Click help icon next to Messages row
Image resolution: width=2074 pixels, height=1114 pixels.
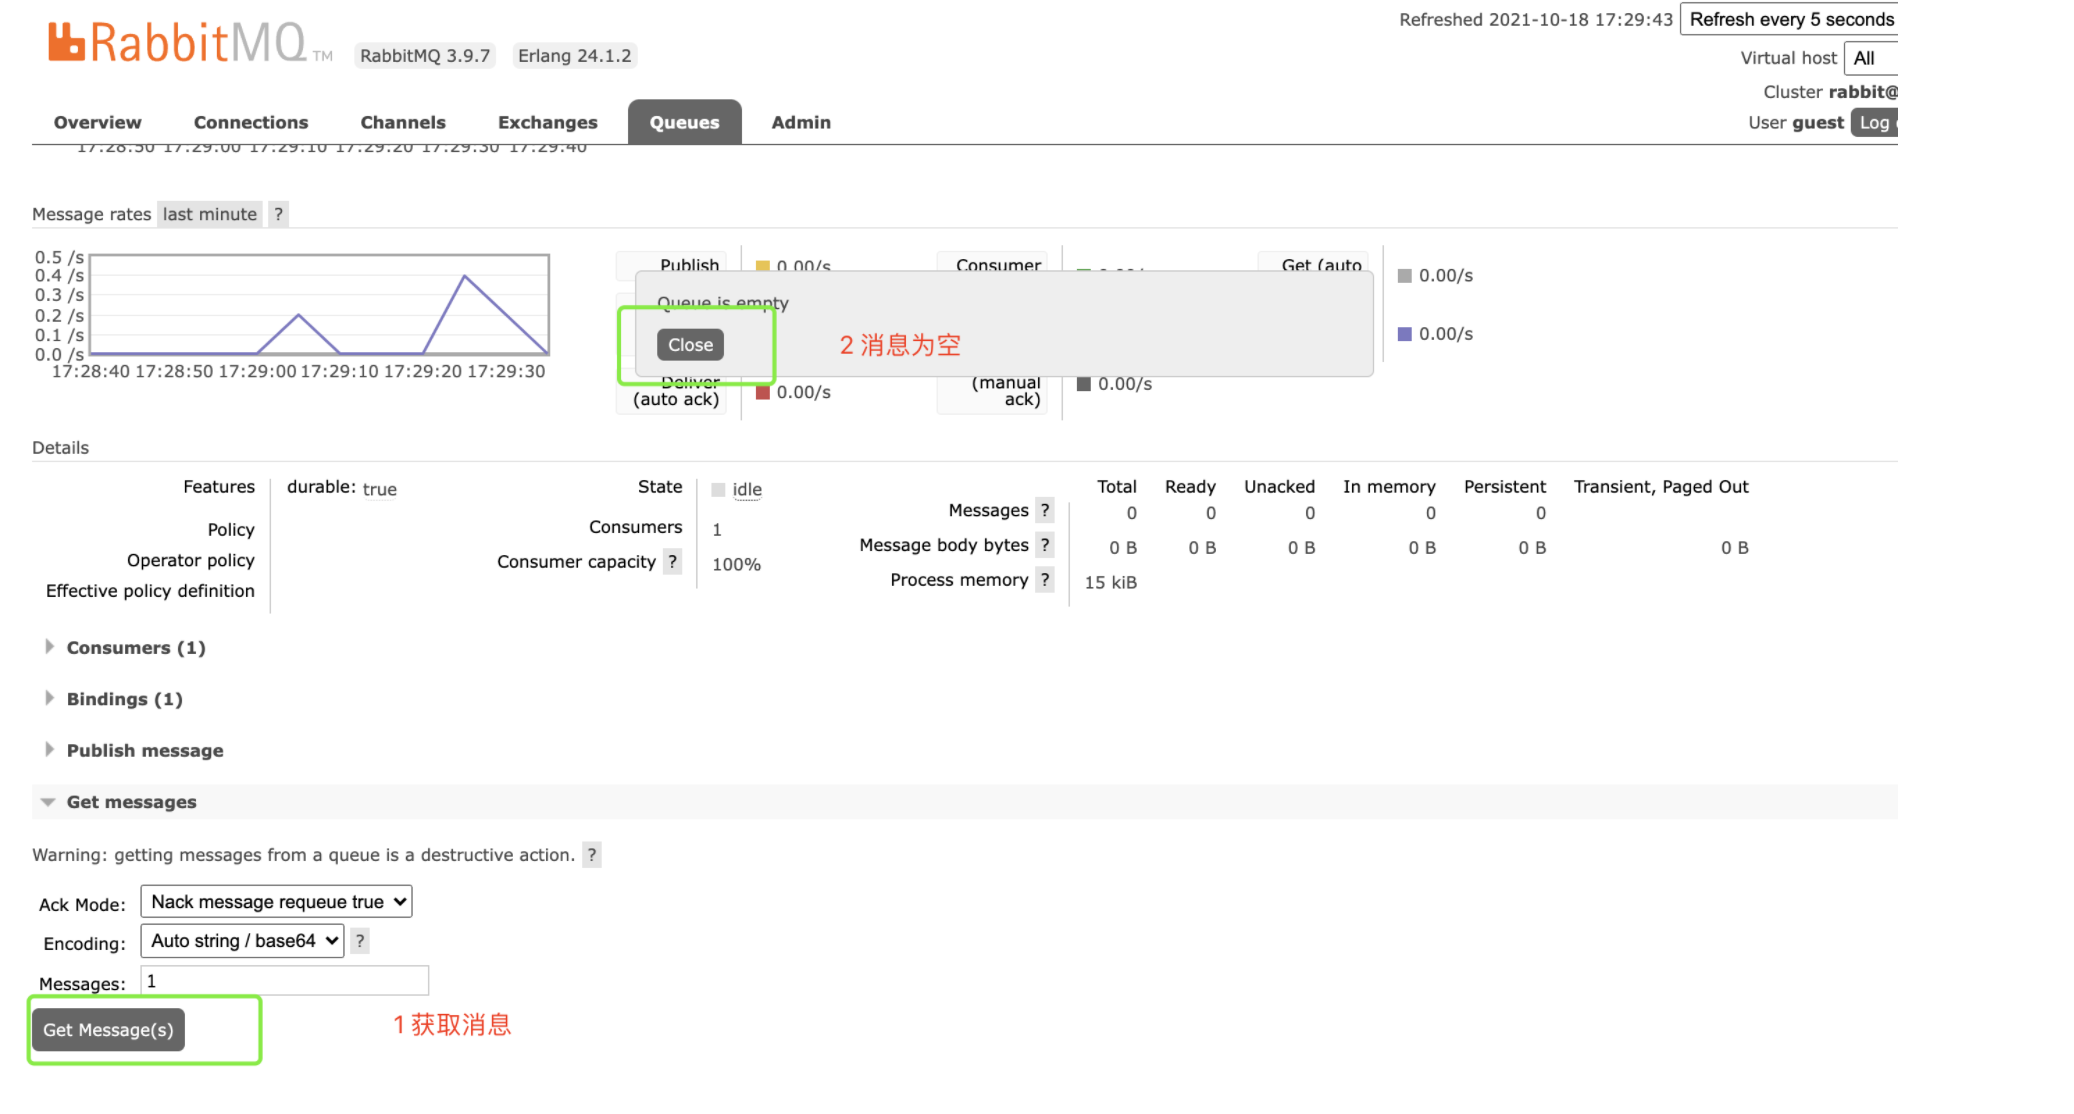(1045, 510)
